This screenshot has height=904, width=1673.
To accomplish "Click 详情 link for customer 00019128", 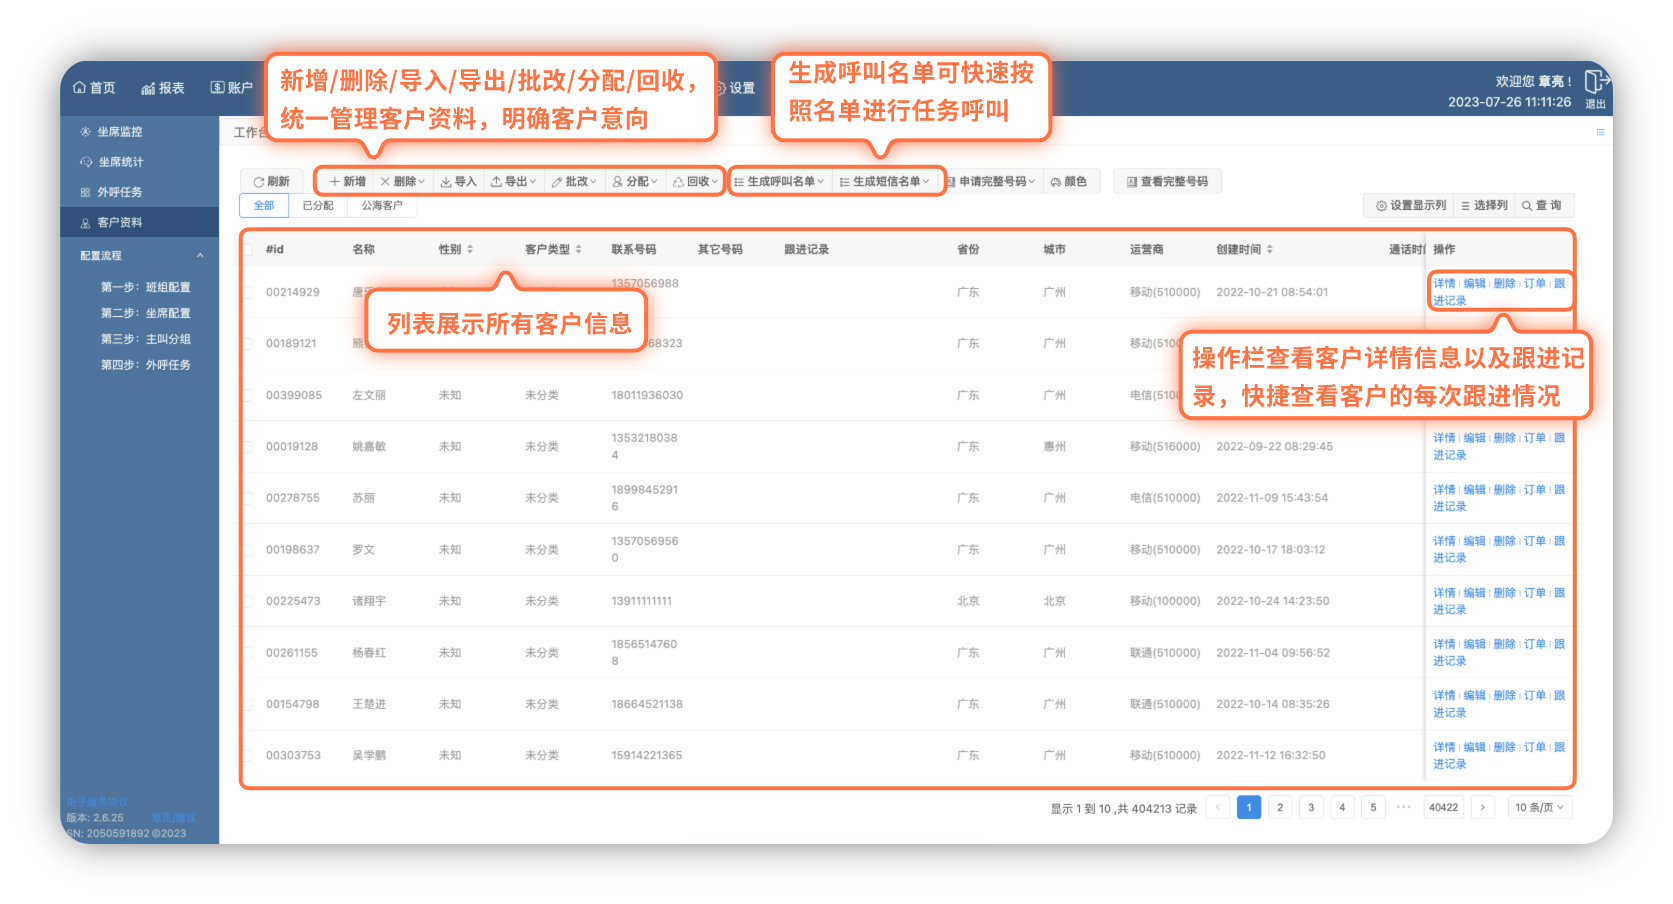I will [1444, 438].
